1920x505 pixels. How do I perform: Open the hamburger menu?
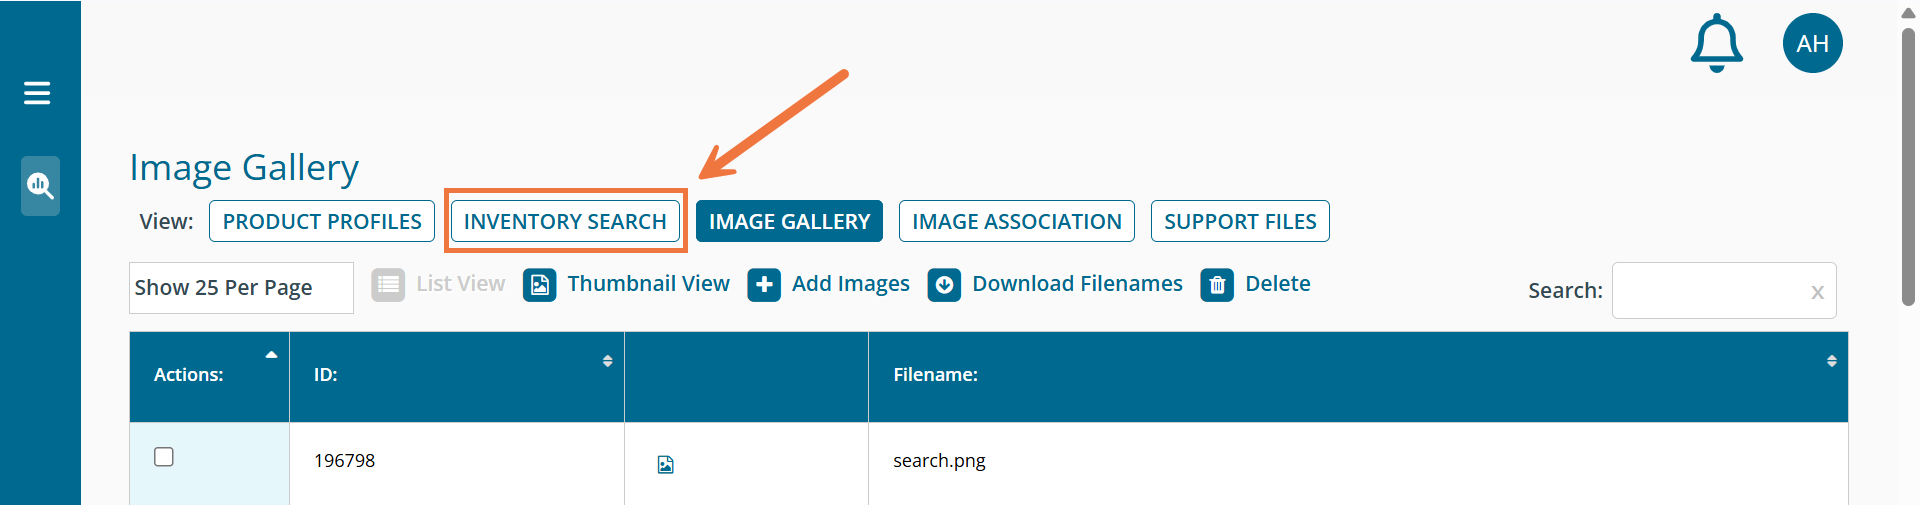coord(37,93)
